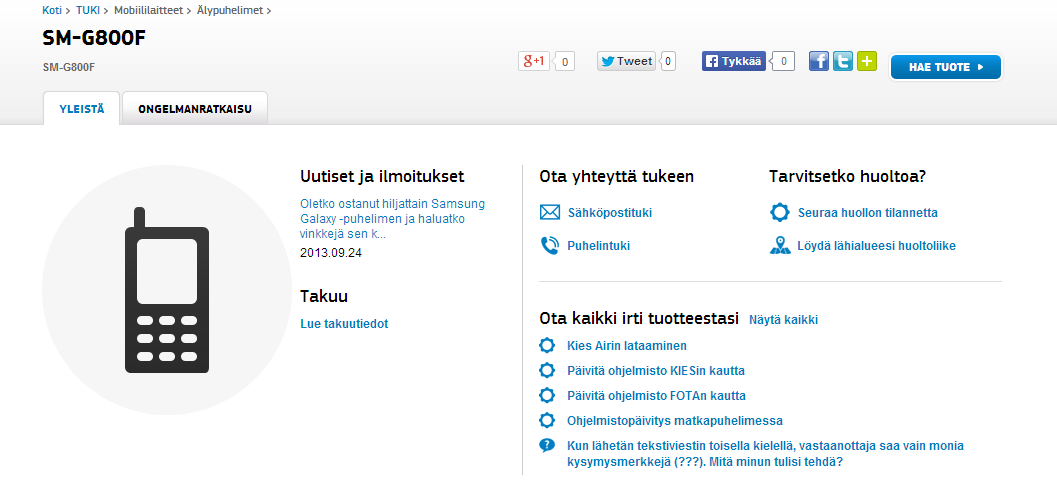Click the map pin icon for Löydä lähialueesi huoltoliike
The height and width of the screenshot is (490, 1057).
780,245
